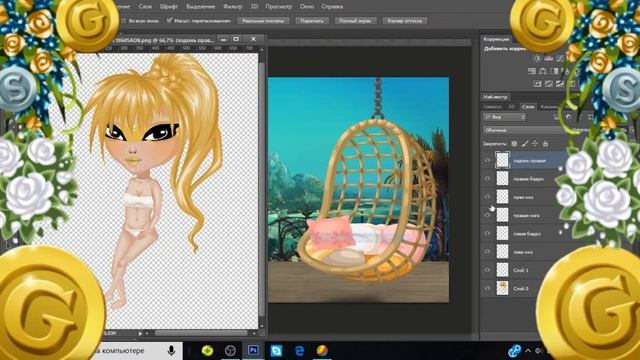This screenshot has height=360, width=640.
Task: Lock image pixels (brush) icon
Action: click(525, 144)
